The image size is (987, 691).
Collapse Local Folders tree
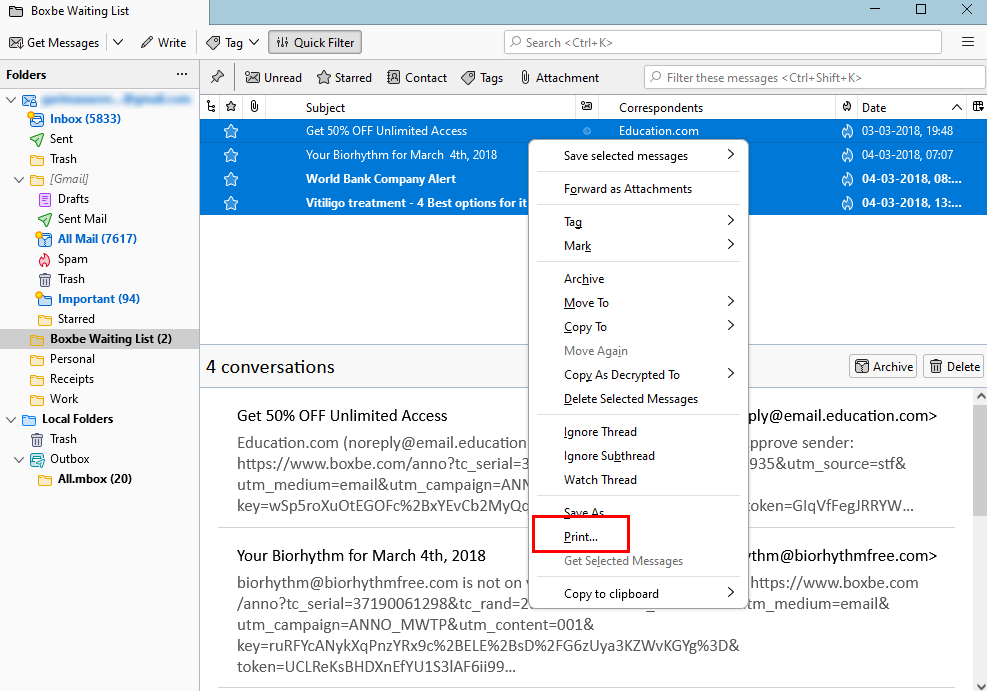[11, 419]
